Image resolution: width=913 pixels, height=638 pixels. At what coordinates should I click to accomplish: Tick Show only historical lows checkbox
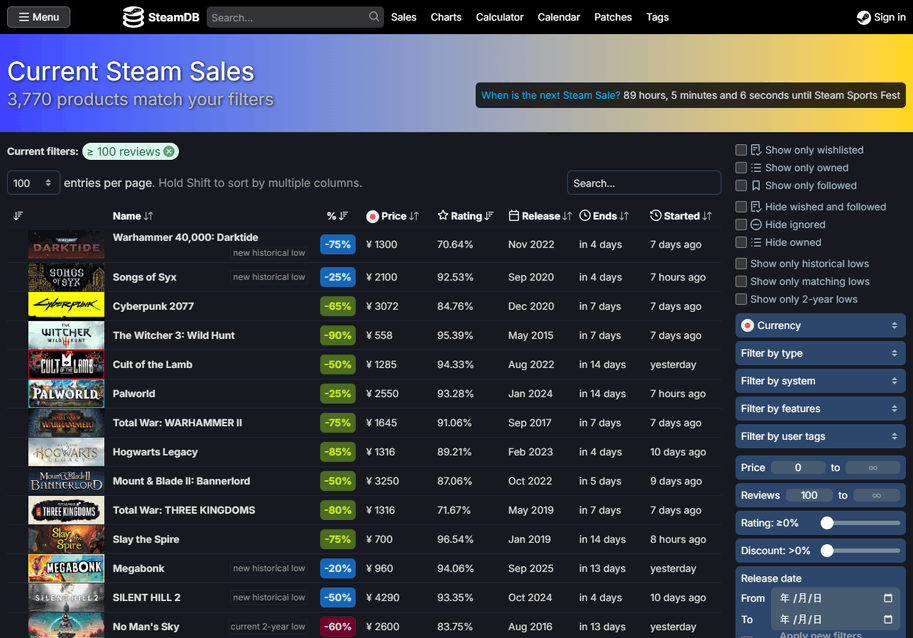click(741, 264)
